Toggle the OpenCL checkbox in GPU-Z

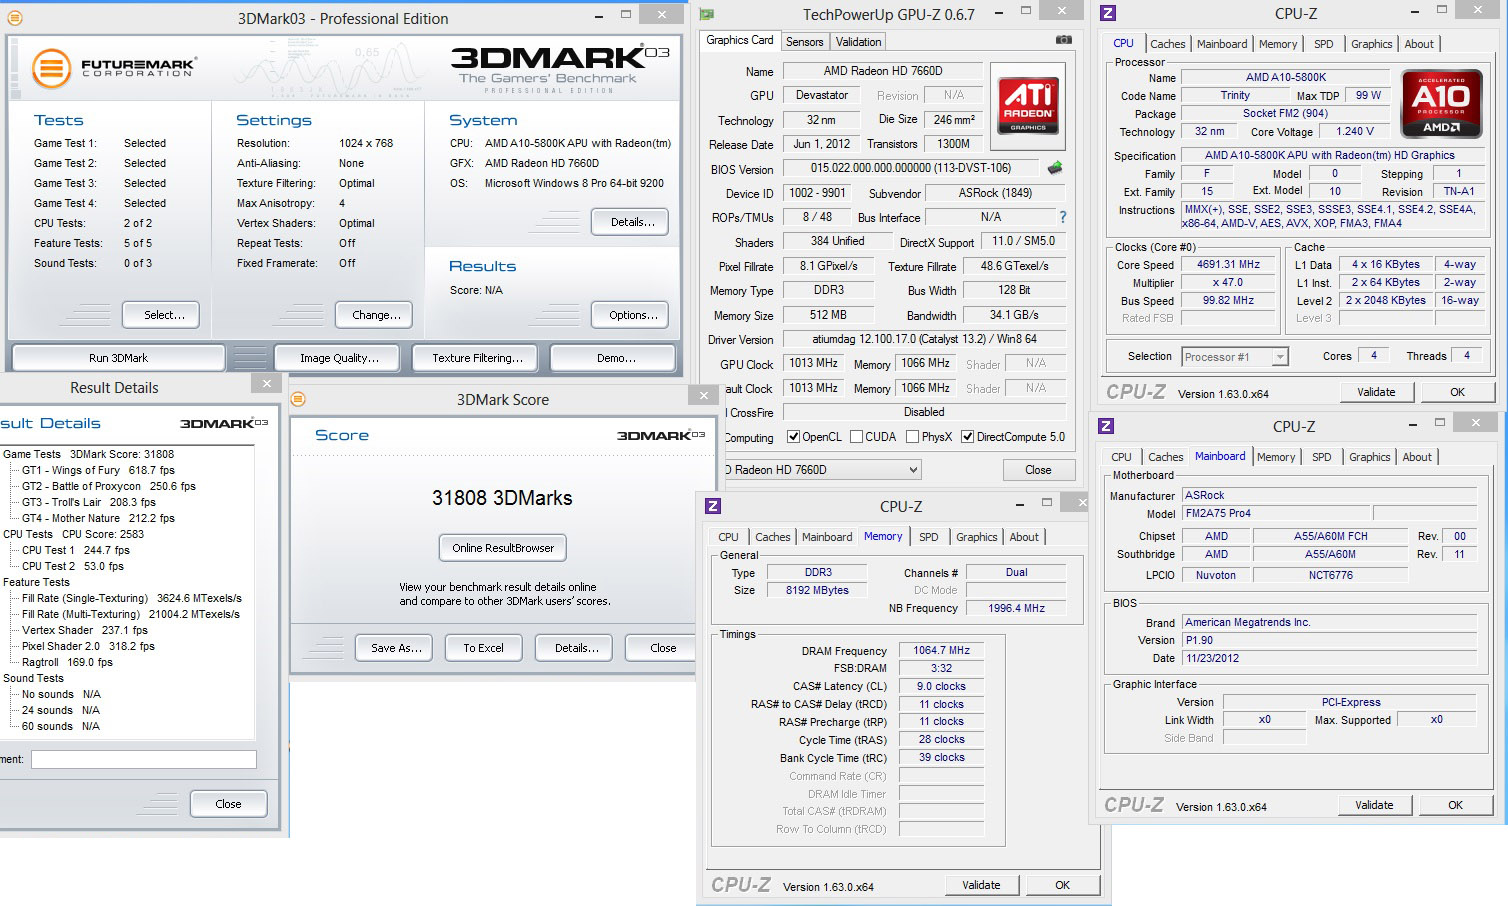[x=793, y=437]
